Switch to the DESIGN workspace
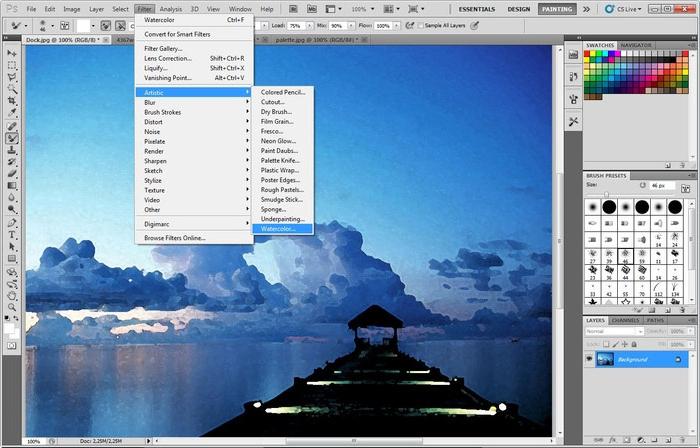Viewport: 700px width, 448px height. click(518, 9)
